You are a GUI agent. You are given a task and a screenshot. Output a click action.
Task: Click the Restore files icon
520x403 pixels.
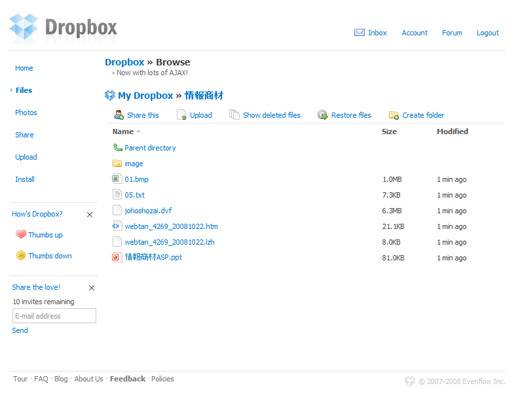[322, 115]
